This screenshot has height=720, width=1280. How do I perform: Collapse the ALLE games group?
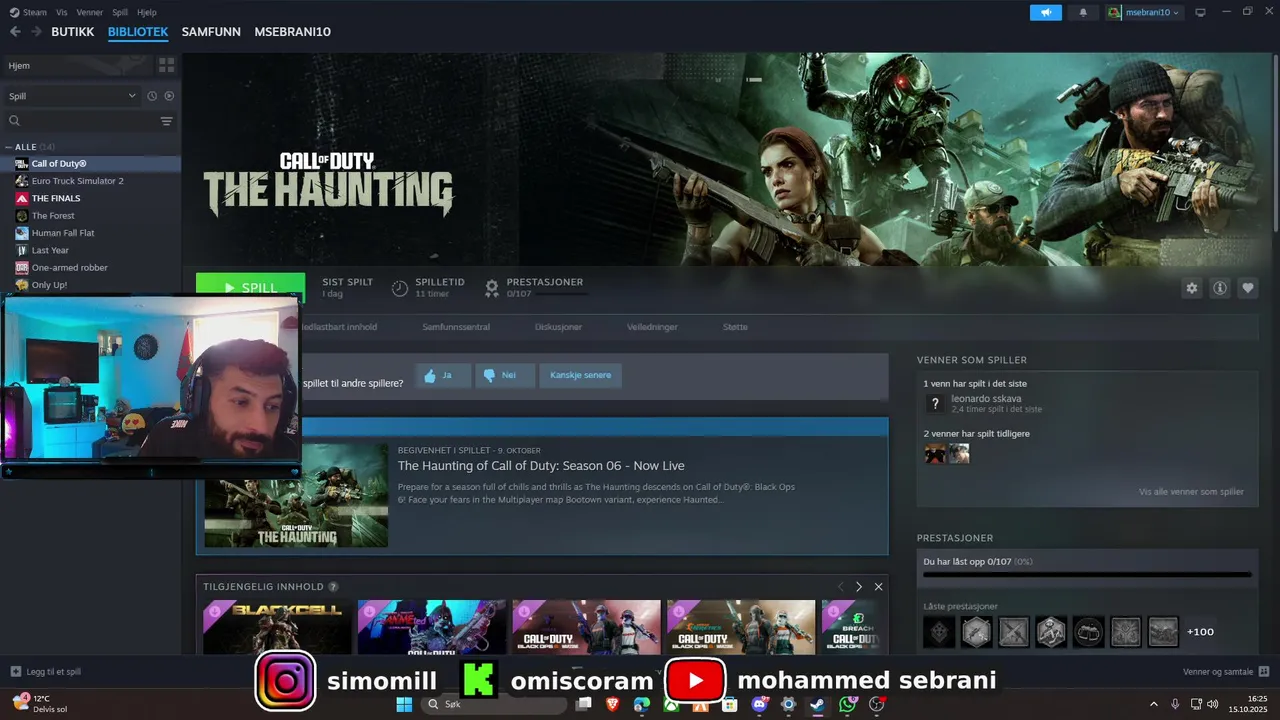pos(8,147)
